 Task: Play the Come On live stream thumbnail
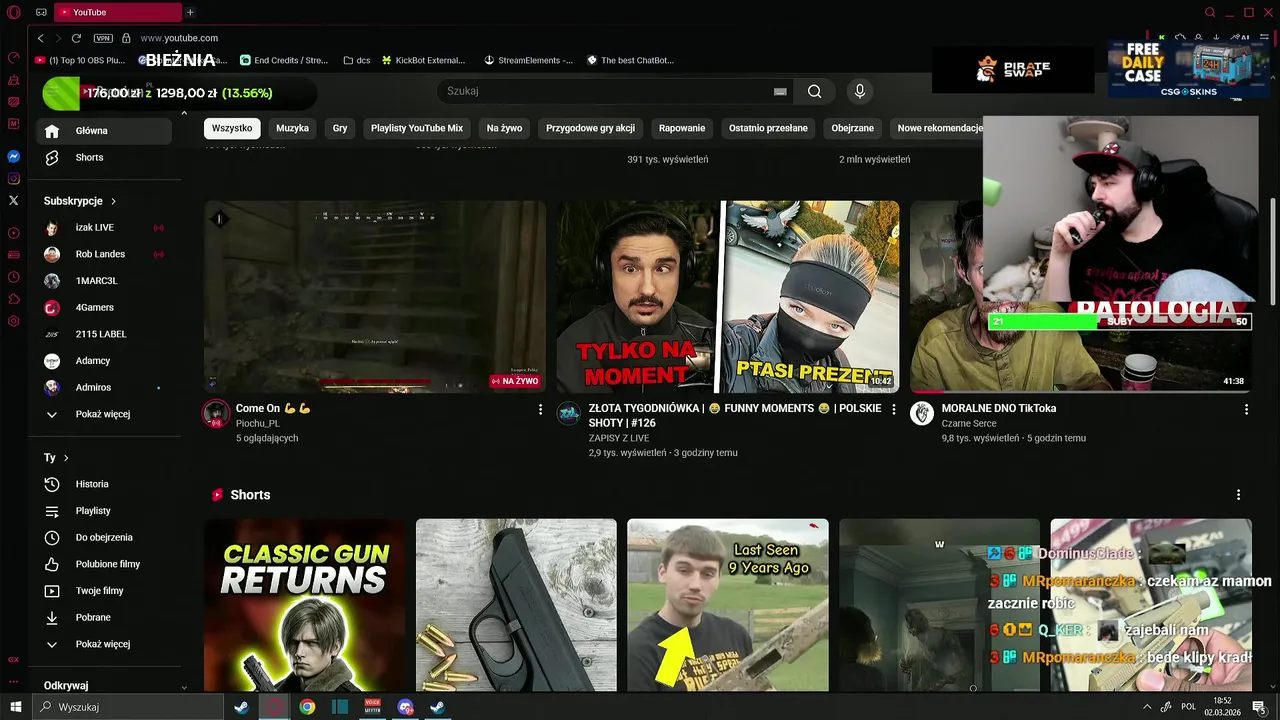375,297
